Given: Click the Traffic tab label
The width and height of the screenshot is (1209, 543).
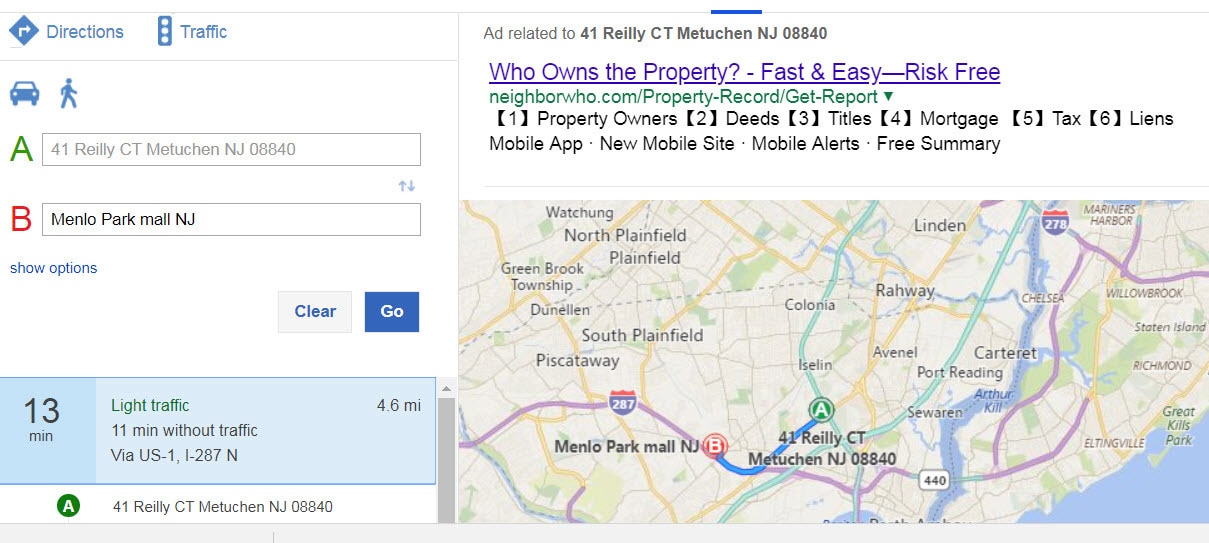Looking at the screenshot, I should tap(204, 32).
